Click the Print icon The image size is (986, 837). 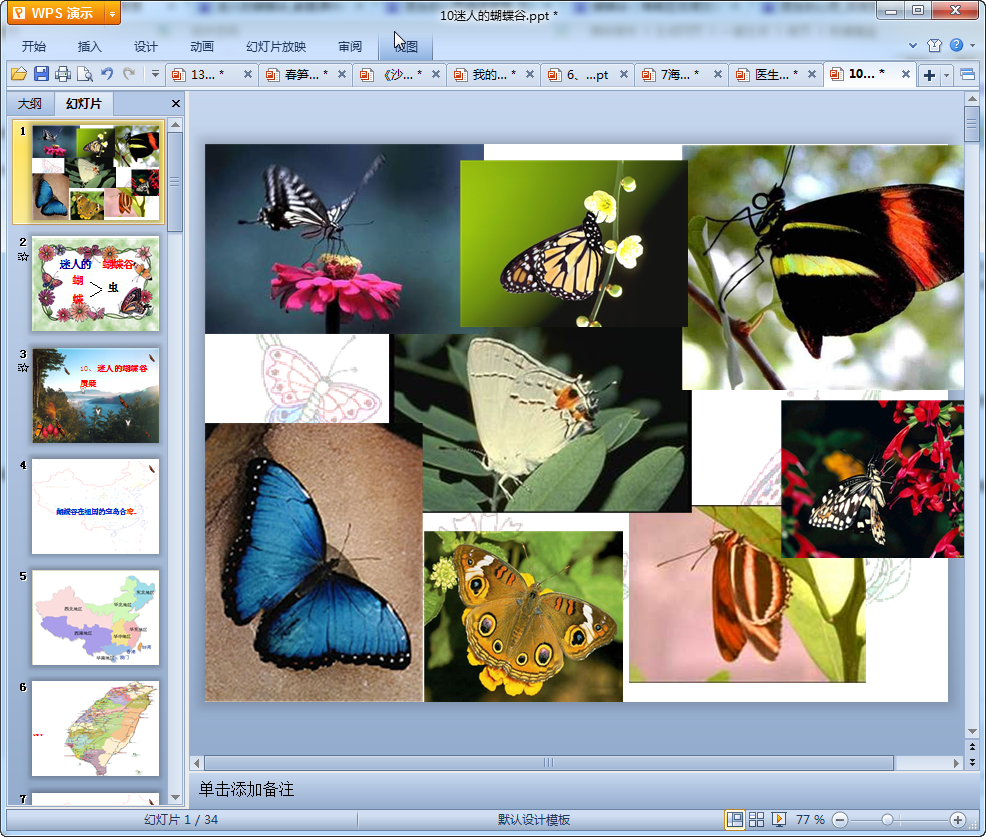(x=63, y=74)
